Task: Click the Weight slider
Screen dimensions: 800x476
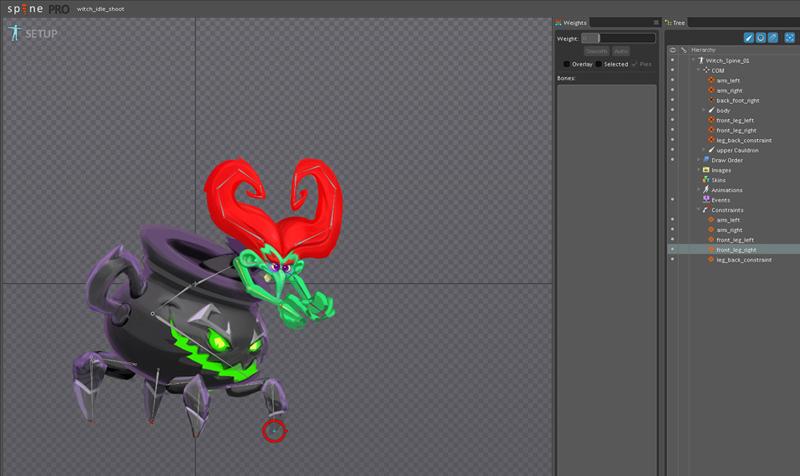Action: point(618,38)
